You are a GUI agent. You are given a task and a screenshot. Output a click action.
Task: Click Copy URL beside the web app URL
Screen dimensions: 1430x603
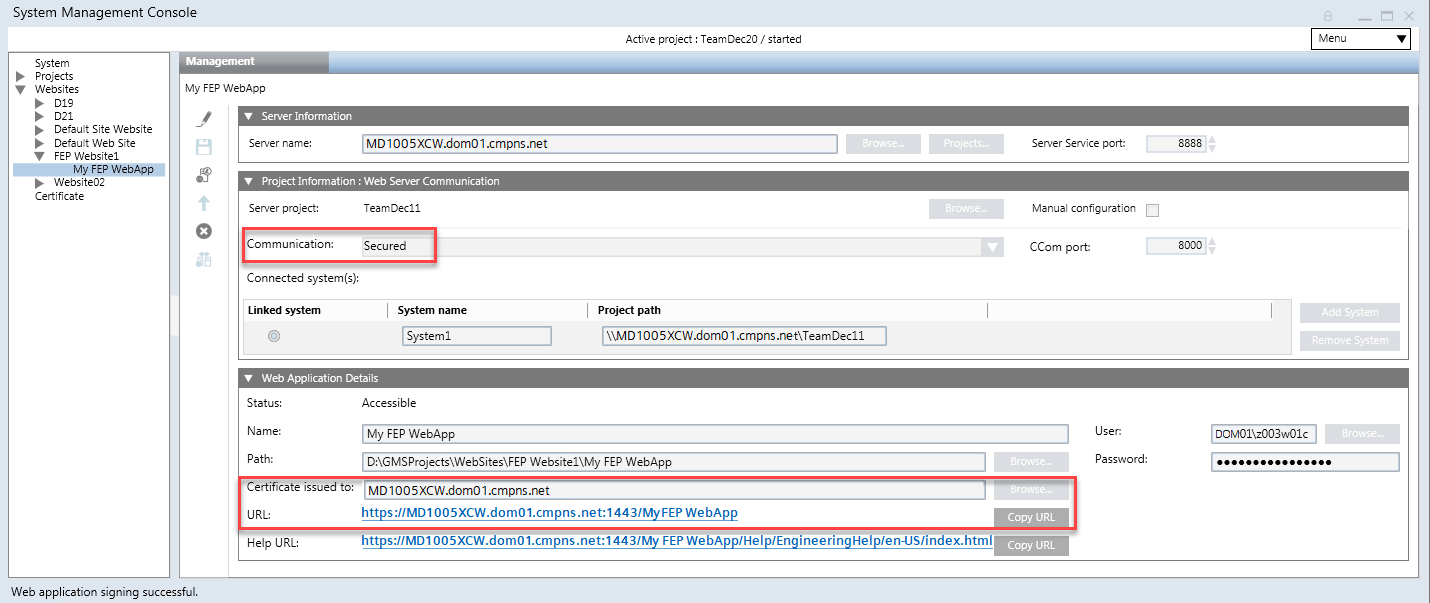(1031, 517)
